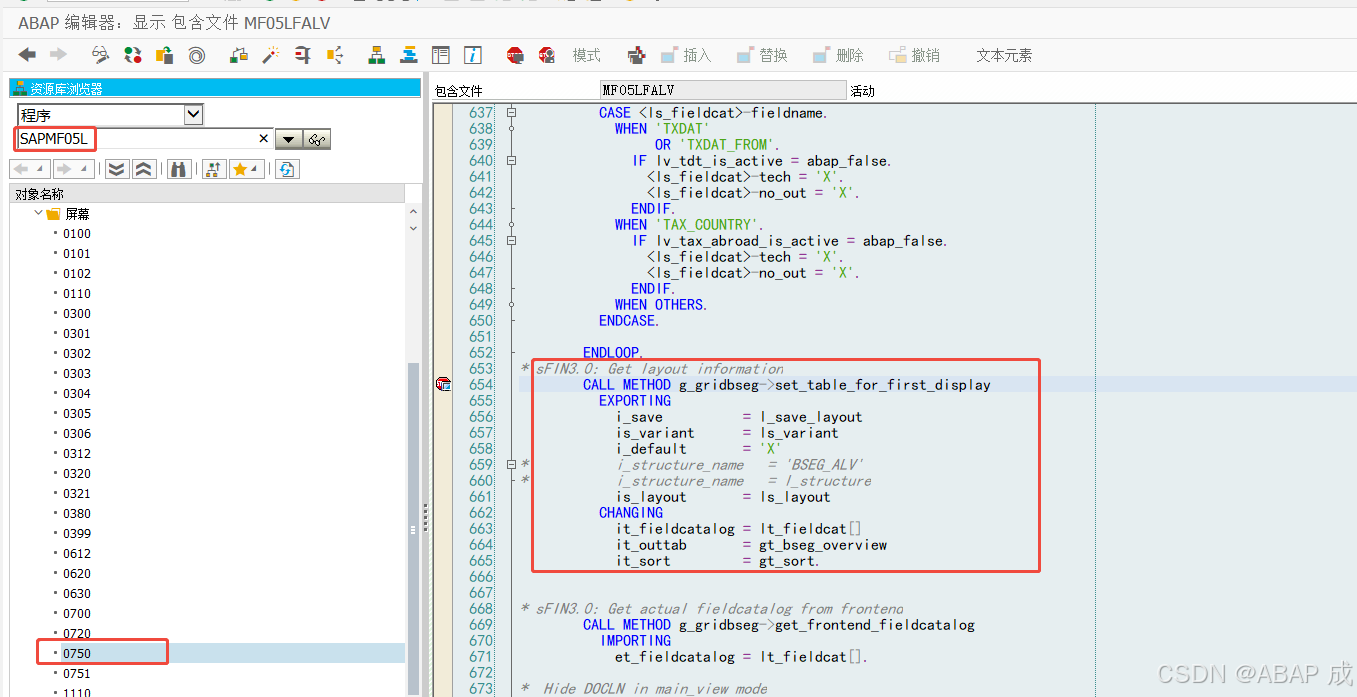Click the display/change toggle pencil icon
The image size is (1357, 697).
(99, 55)
